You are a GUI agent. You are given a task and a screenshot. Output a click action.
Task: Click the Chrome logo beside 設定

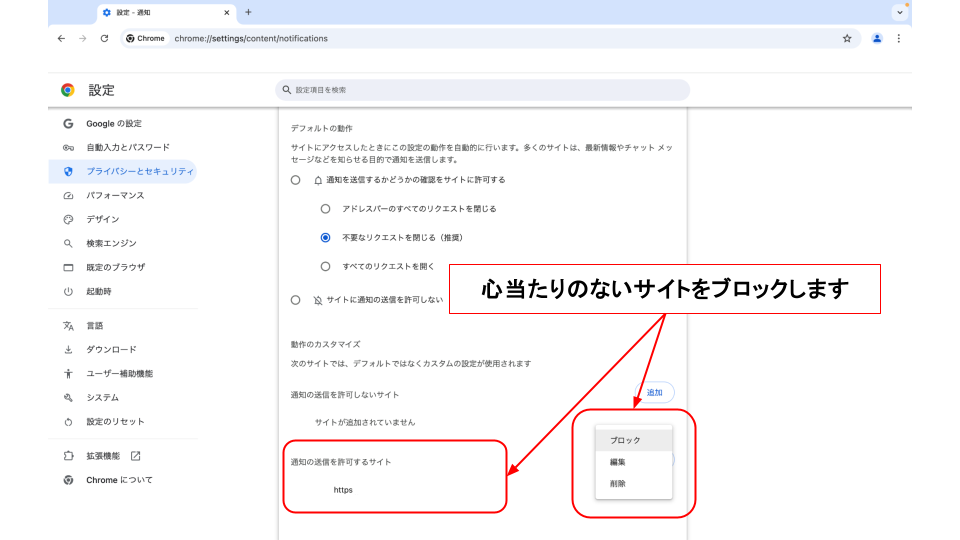68,90
